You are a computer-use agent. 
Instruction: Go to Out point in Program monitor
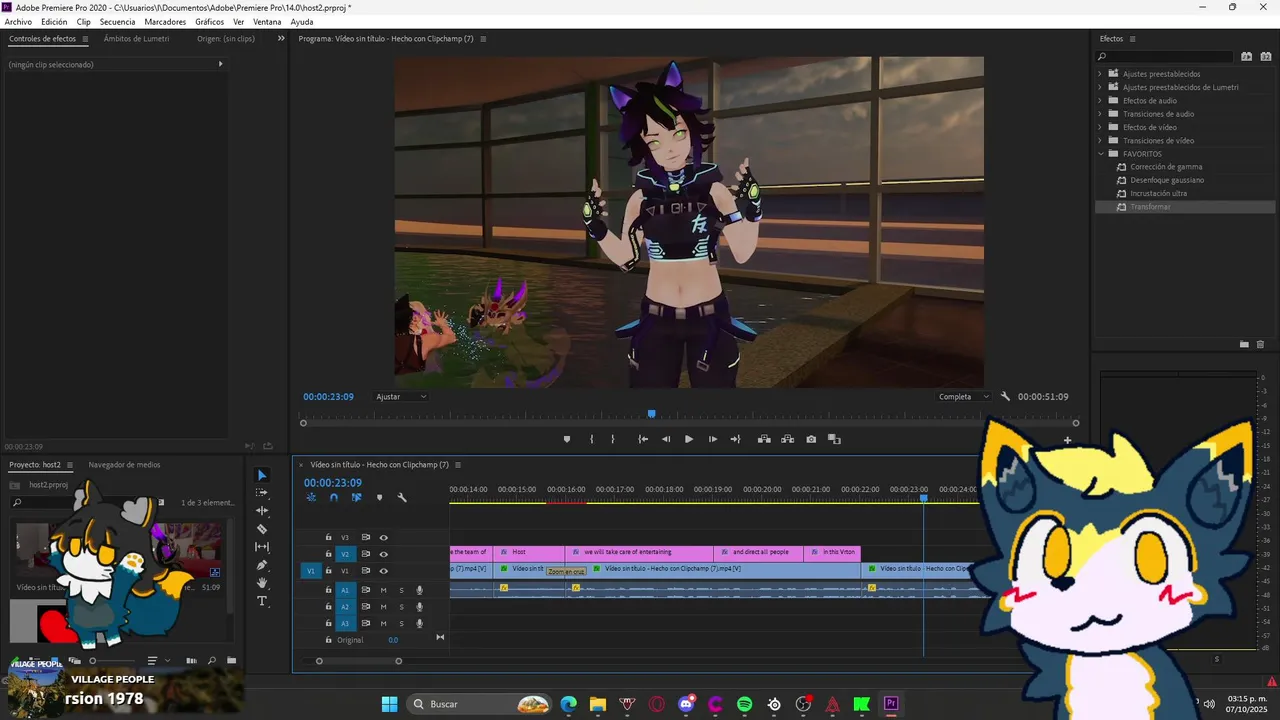(736, 439)
